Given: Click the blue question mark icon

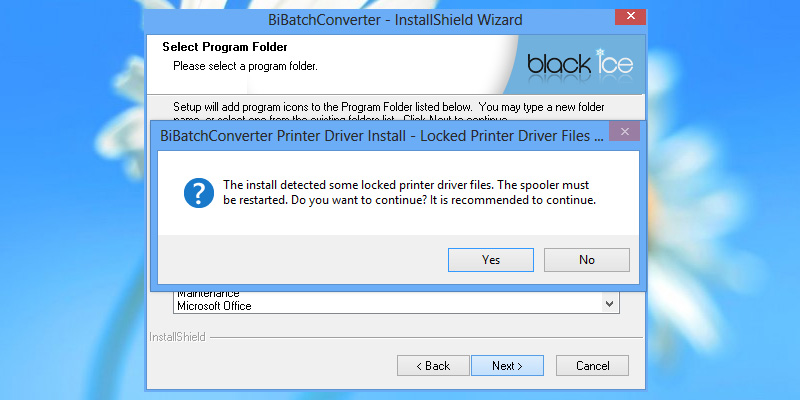Looking at the screenshot, I should (x=199, y=192).
